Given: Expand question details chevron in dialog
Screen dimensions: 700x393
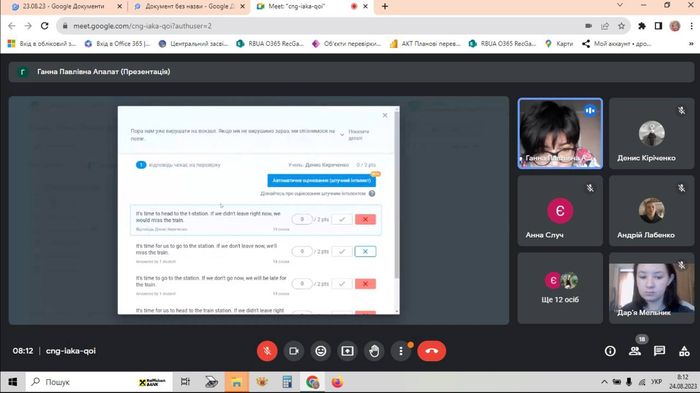Looking at the screenshot, I should pyautogui.click(x=342, y=134).
